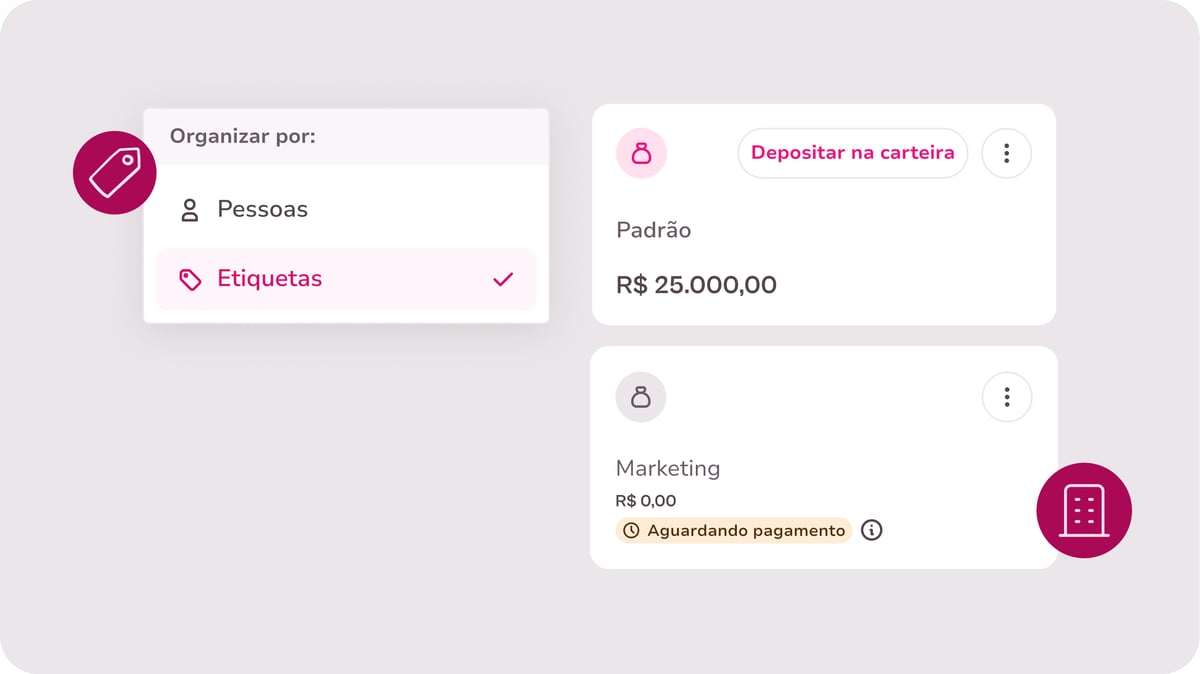The width and height of the screenshot is (1200, 674).
Task: Click the Marketing wallet name
Action: coord(668,468)
